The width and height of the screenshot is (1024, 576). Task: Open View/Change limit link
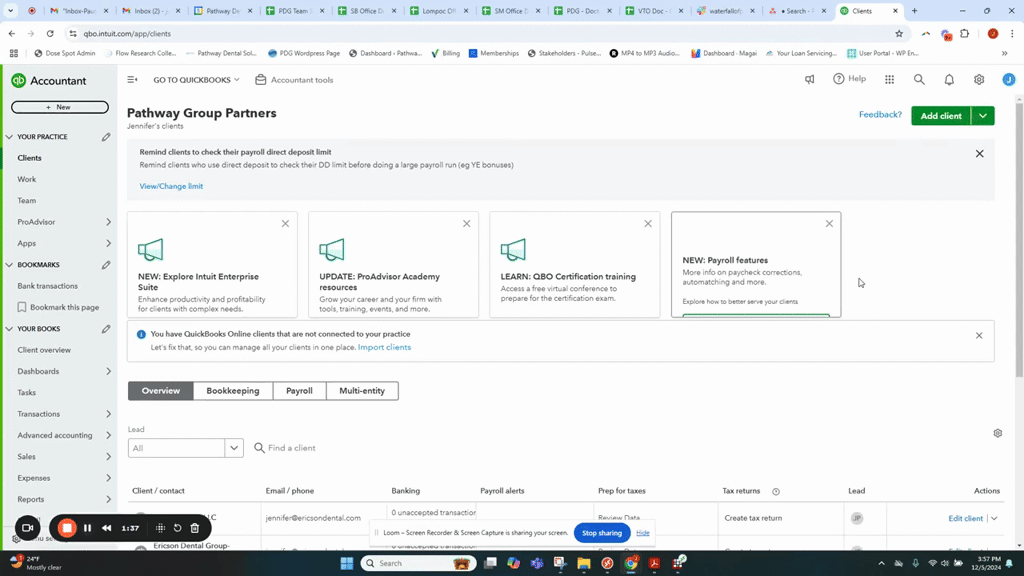tap(171, 186)
